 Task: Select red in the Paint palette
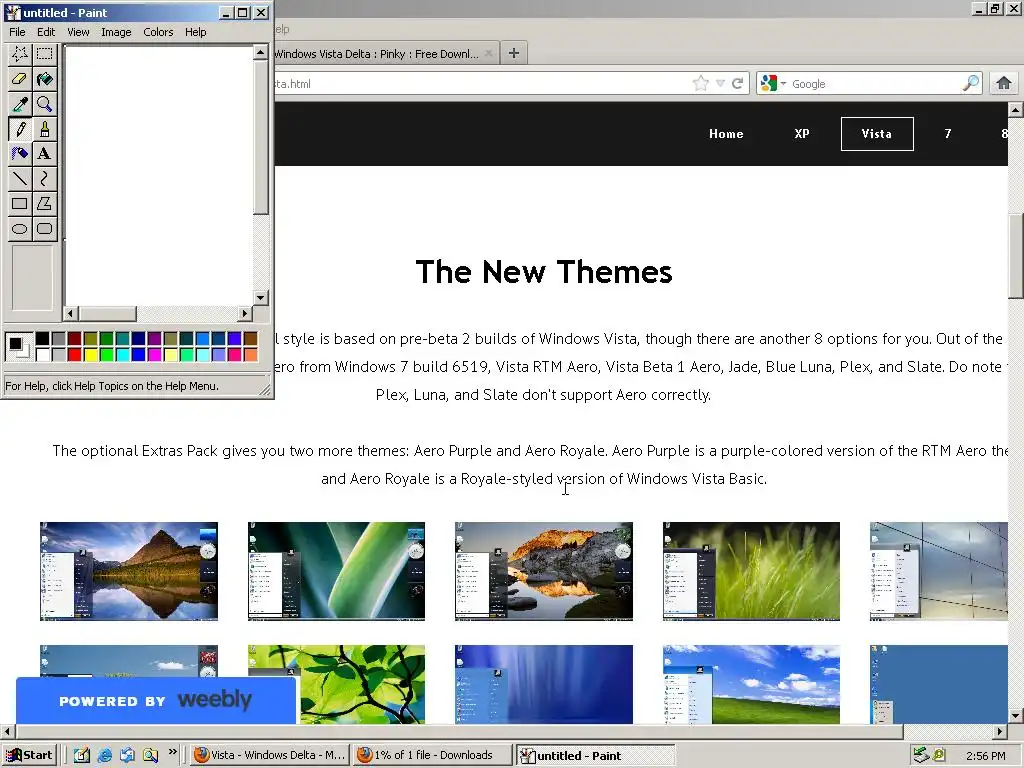74,355
